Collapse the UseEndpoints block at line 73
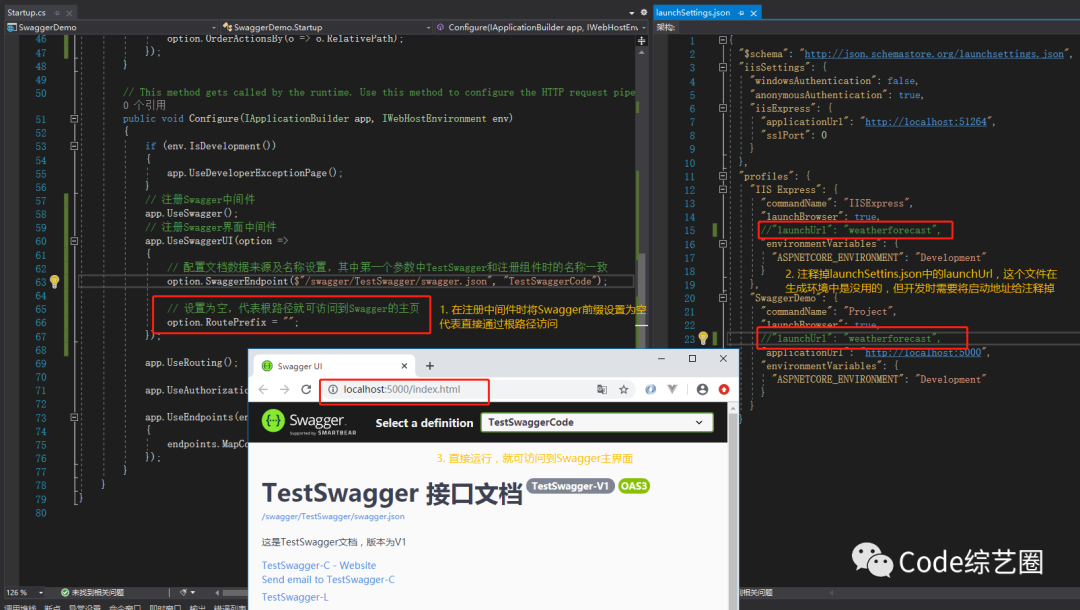Image resolution: width=1080 pixels, height=610 pixels. (x=74, y=417)
